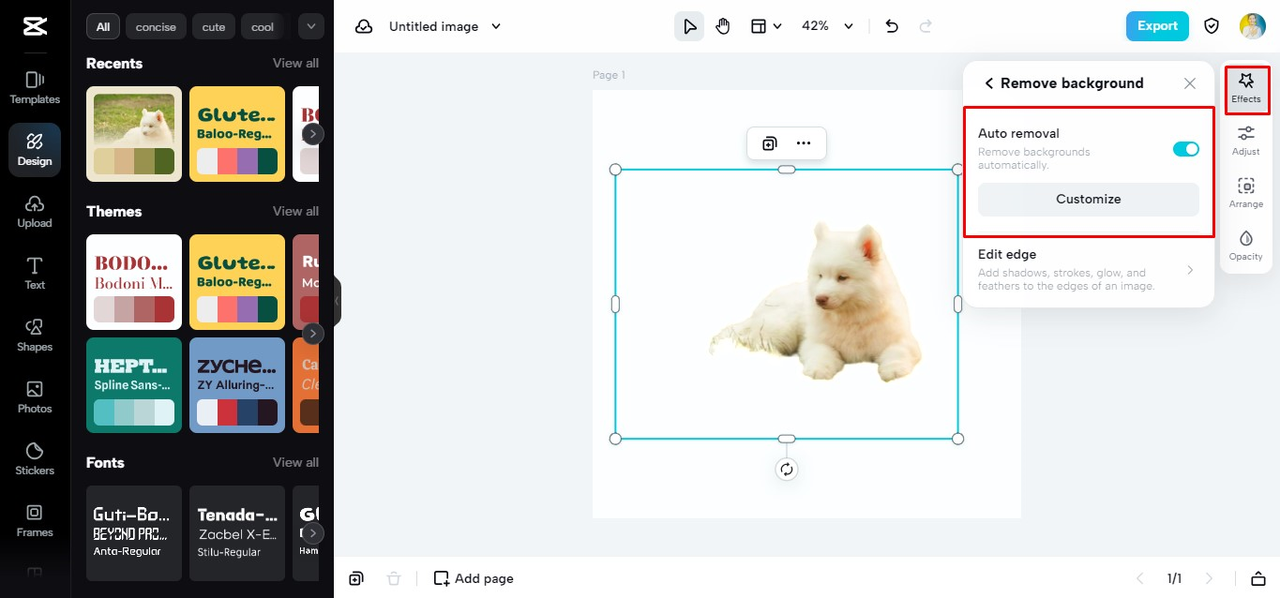Viewport: 1280px width, 598px height.
Task: Select the cool filter tag
Action: tap(263, 27)
